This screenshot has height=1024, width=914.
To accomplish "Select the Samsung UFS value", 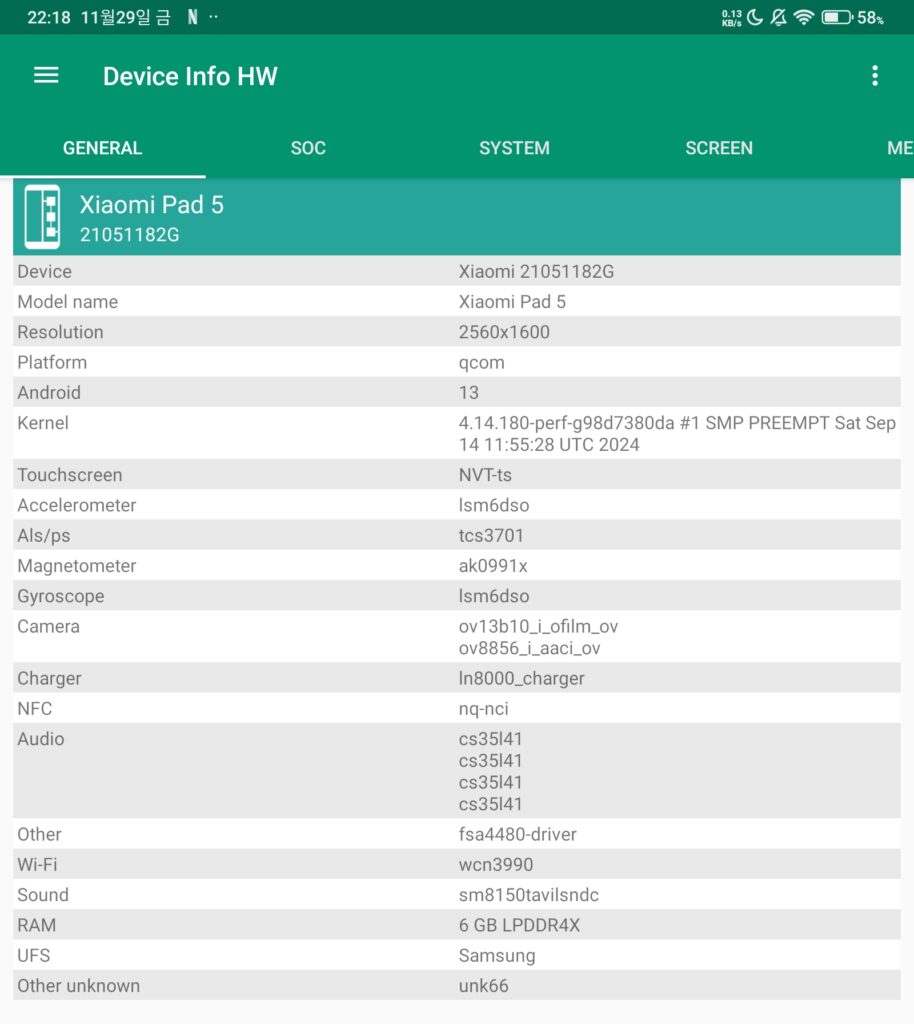I will [x=497, y=957].
